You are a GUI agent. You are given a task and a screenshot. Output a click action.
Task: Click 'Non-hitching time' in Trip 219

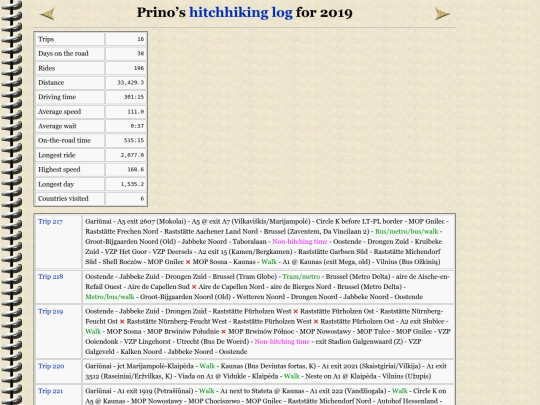[x=282, y=341]
